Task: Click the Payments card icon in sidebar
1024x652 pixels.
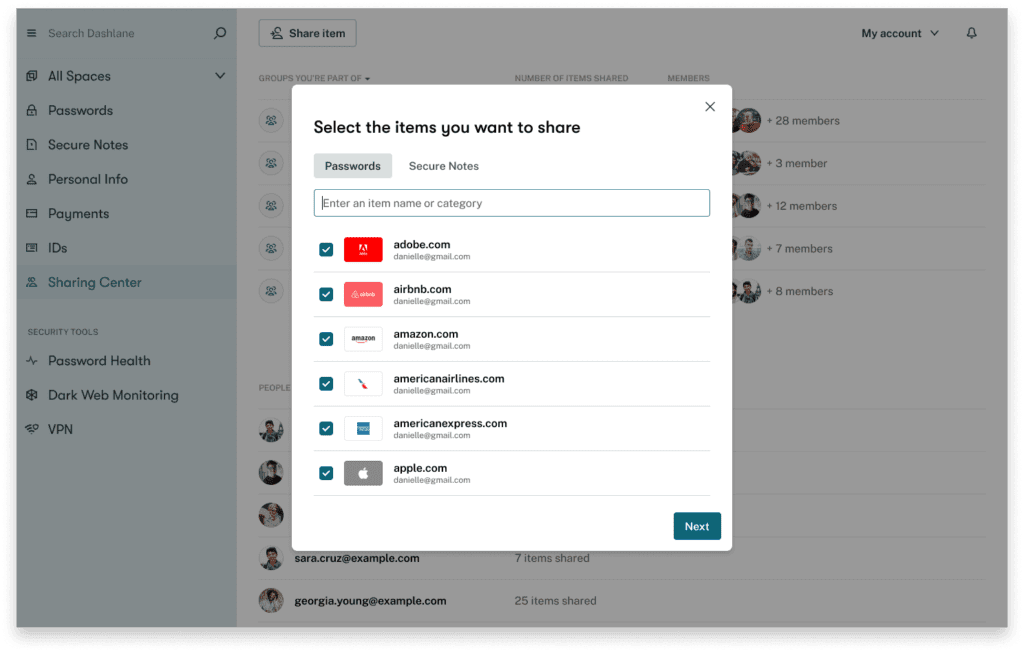Action: click(x=31, y=213)
